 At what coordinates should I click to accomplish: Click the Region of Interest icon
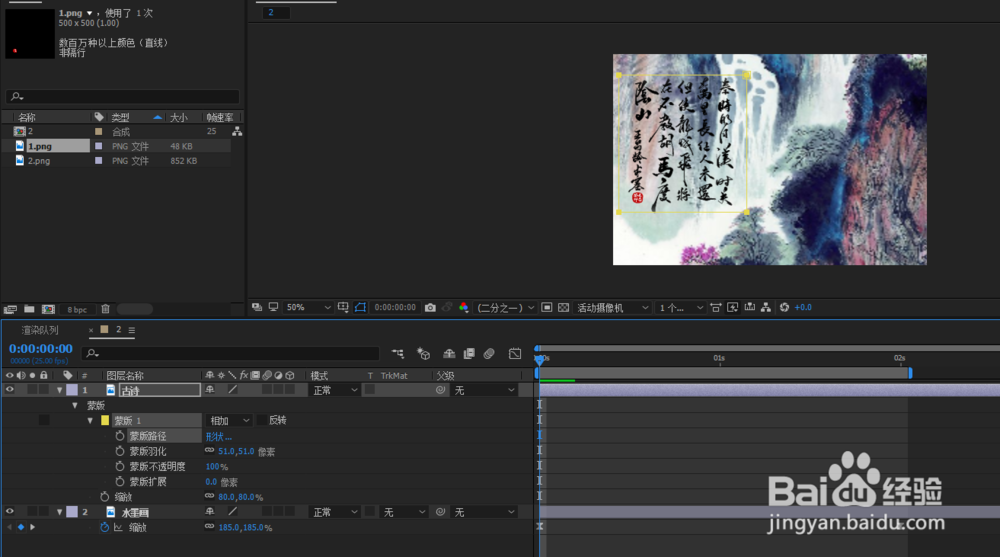(547, 308)
